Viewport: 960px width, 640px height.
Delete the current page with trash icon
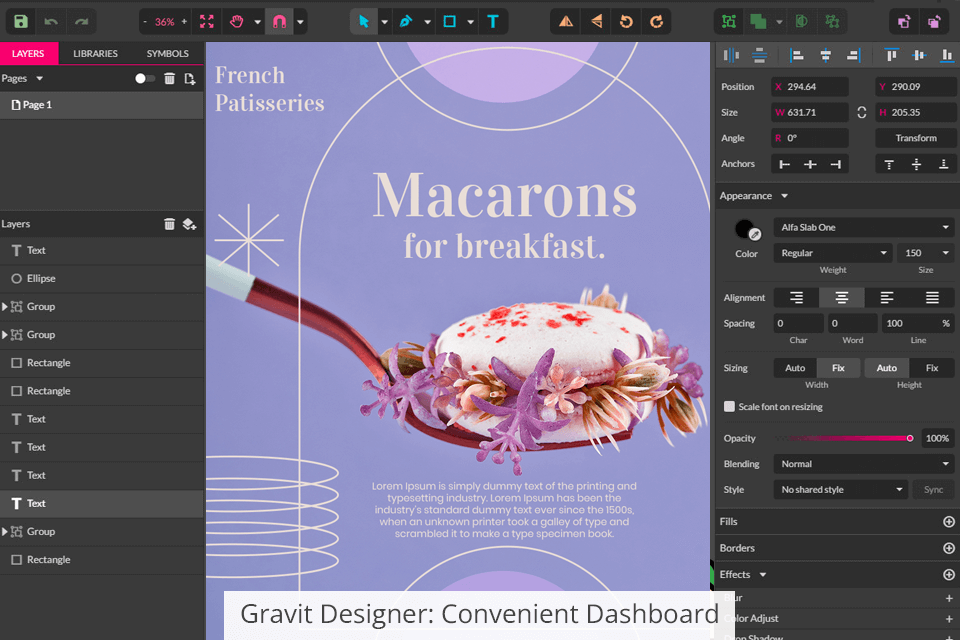tap(170, 78)
